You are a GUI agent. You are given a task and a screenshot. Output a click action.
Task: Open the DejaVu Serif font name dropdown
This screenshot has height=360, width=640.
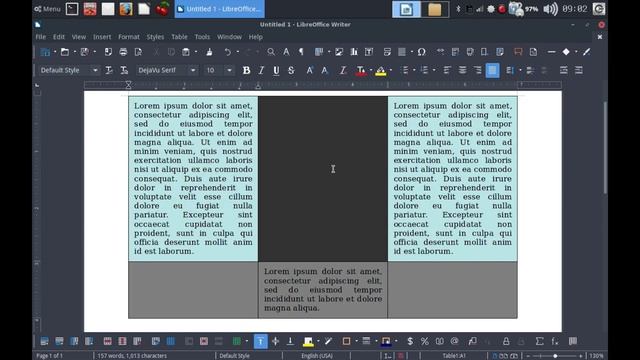(x=193, y=70)
